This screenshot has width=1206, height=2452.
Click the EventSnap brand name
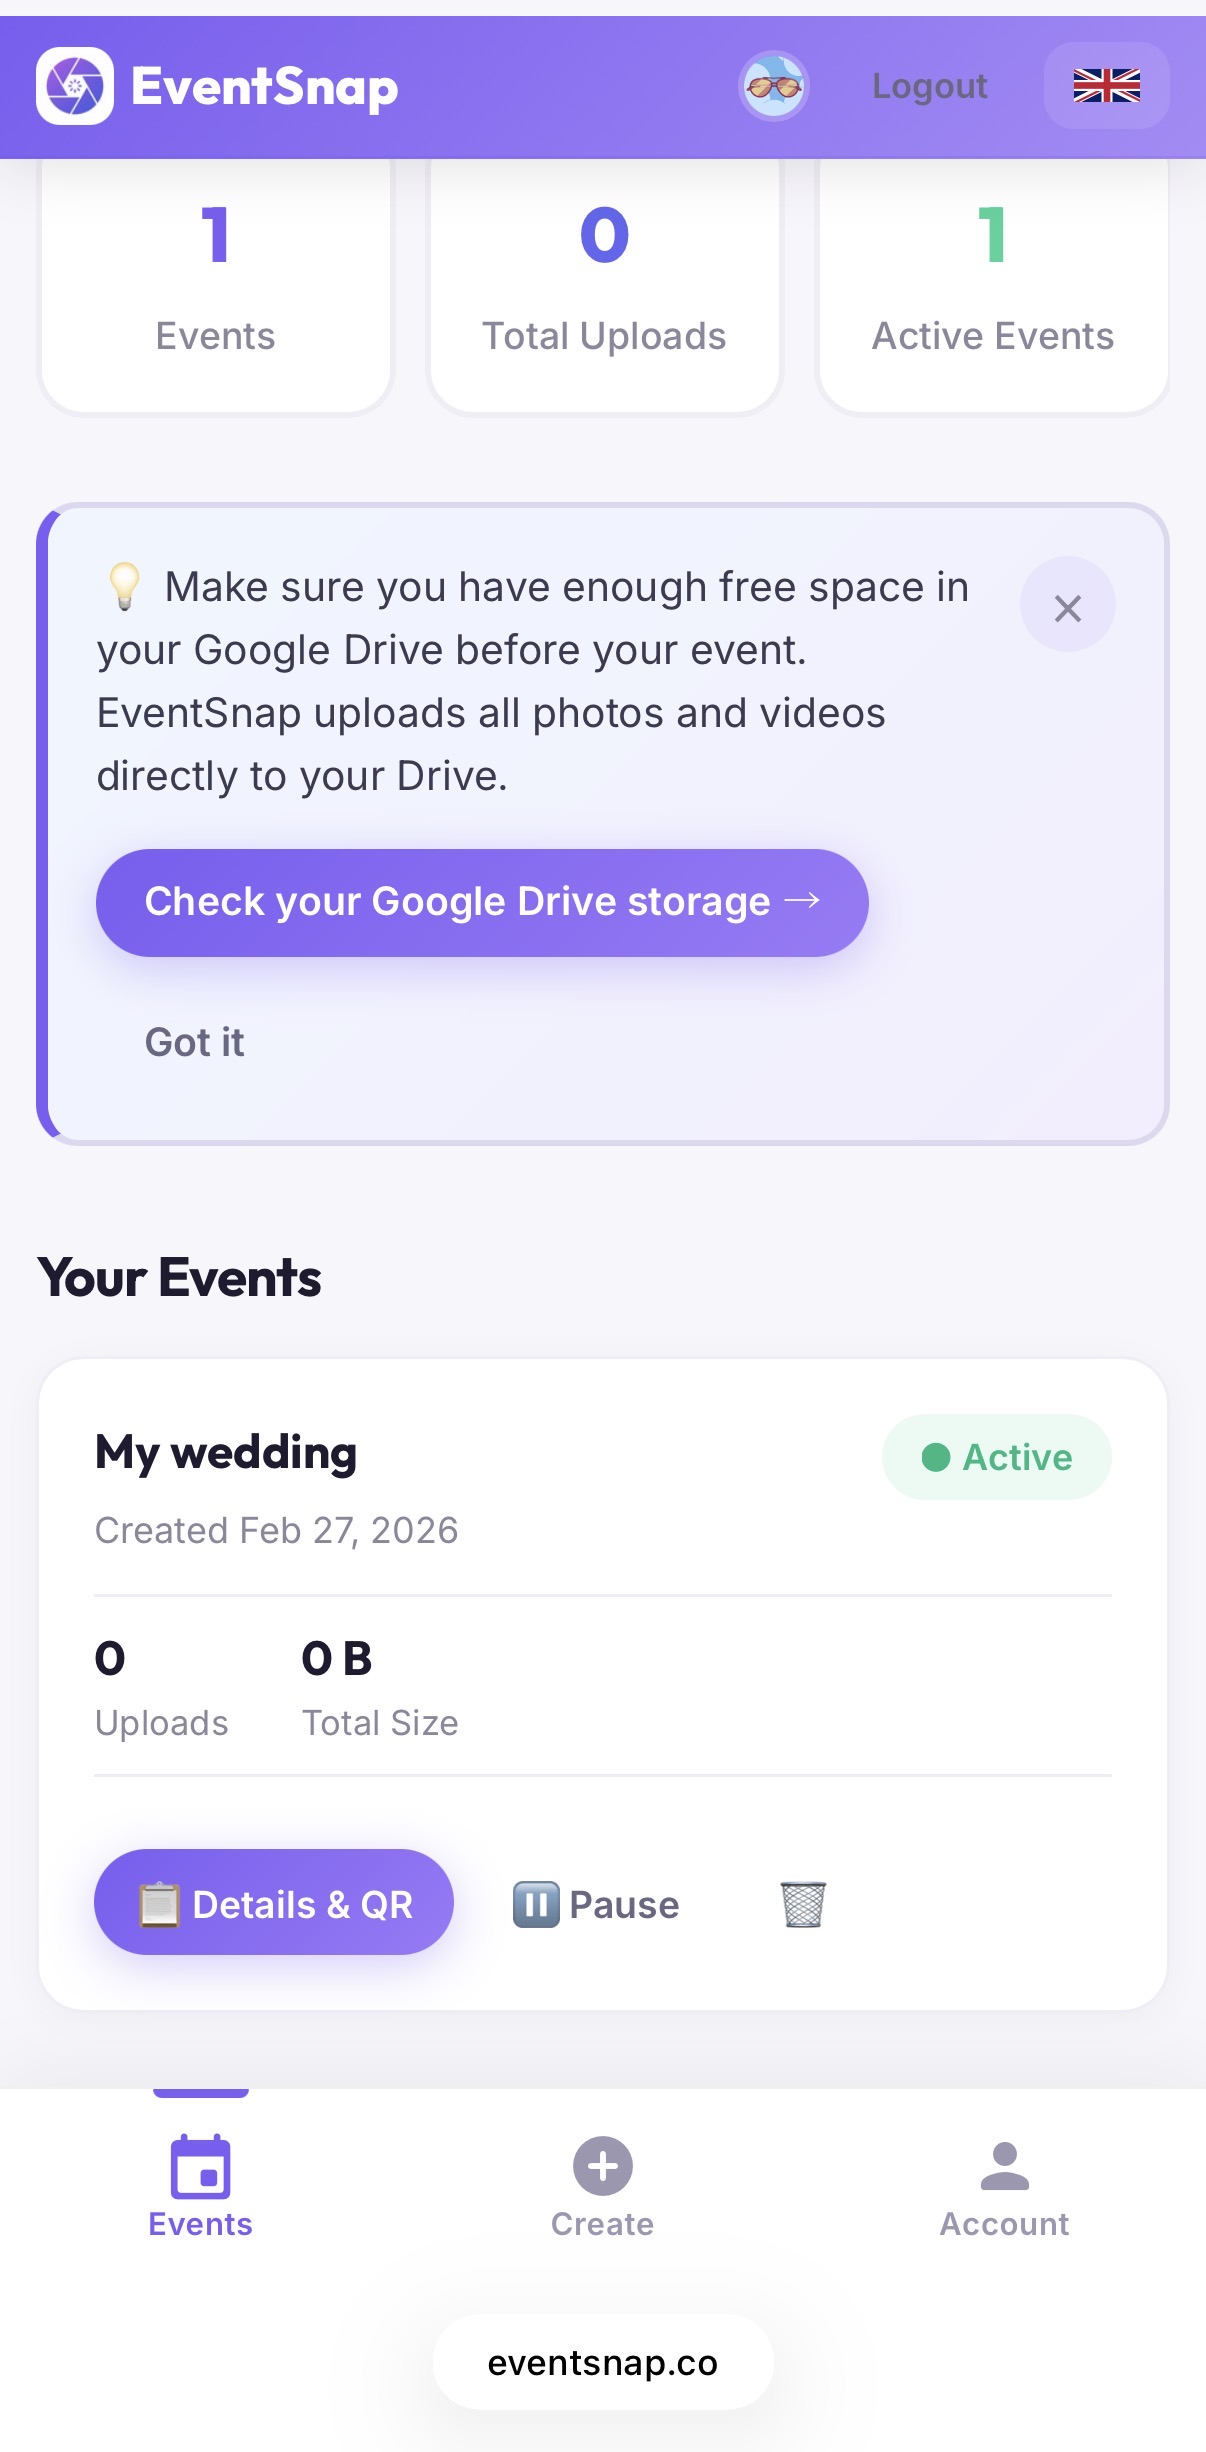coord(265,87)
